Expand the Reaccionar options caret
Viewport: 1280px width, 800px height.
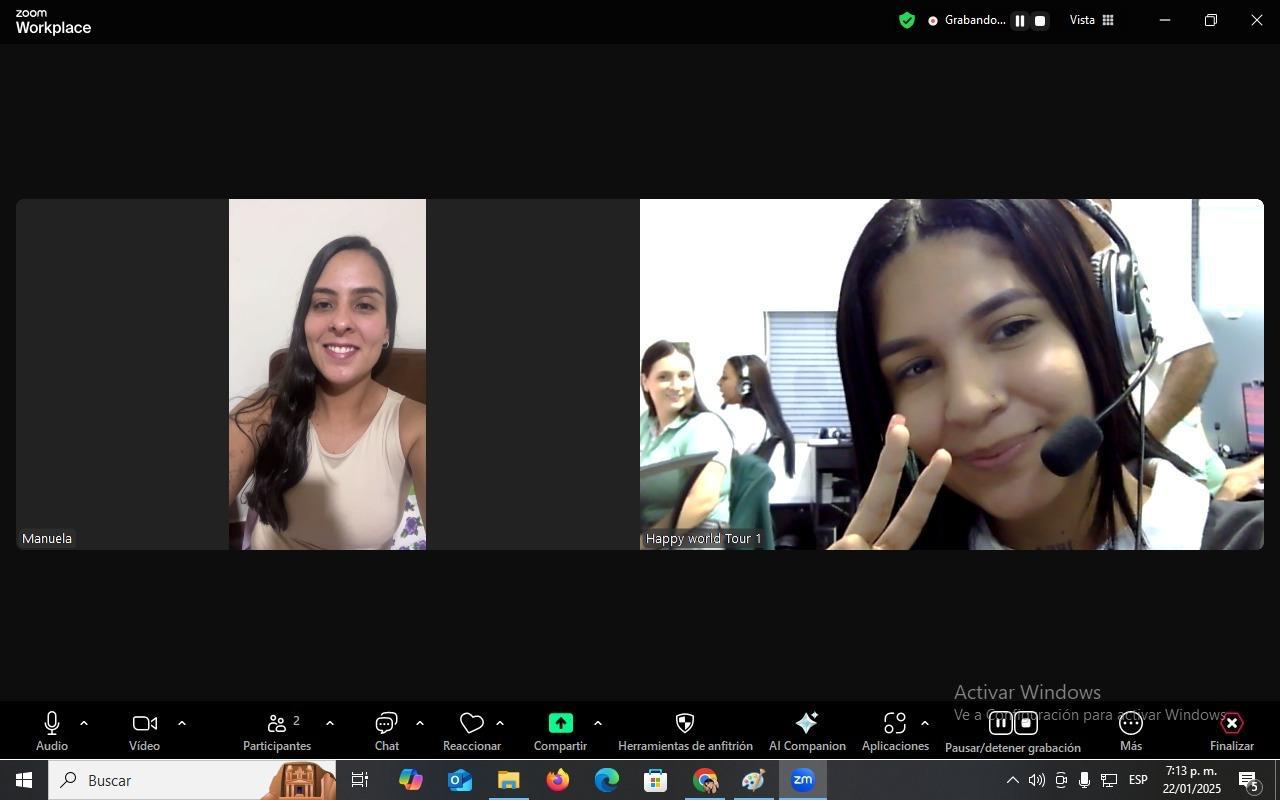tap(500, 723)
